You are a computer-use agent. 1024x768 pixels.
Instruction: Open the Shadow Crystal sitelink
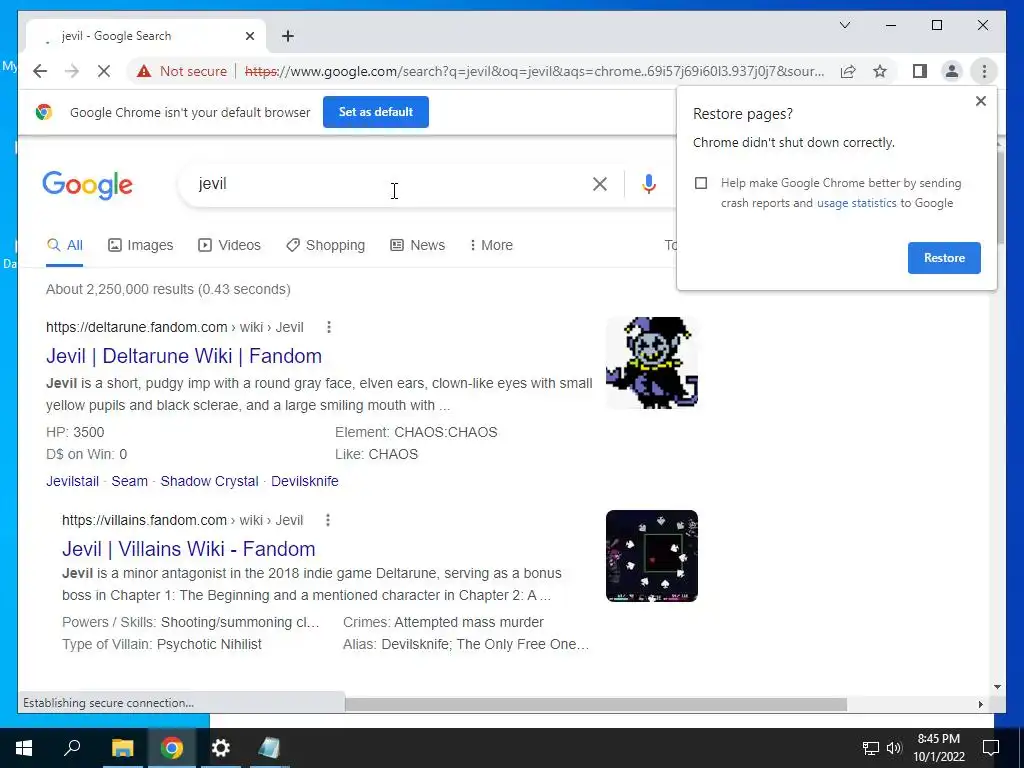tap(209, 481)
